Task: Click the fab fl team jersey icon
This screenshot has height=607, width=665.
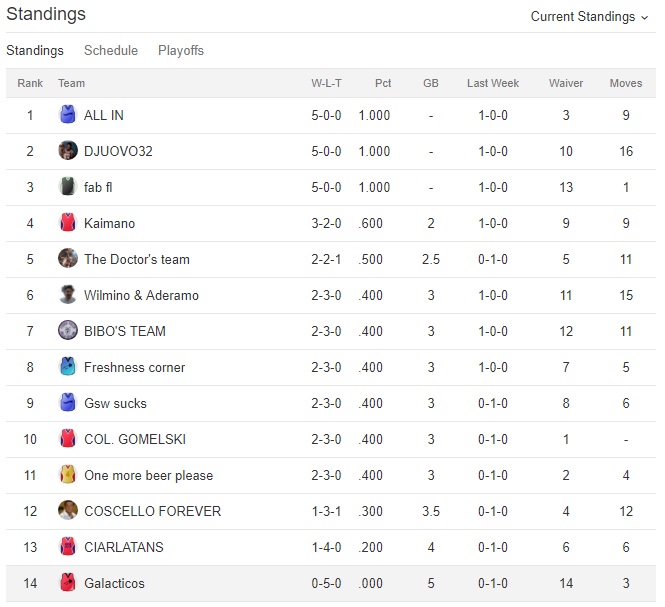Action: pos(68,187)
